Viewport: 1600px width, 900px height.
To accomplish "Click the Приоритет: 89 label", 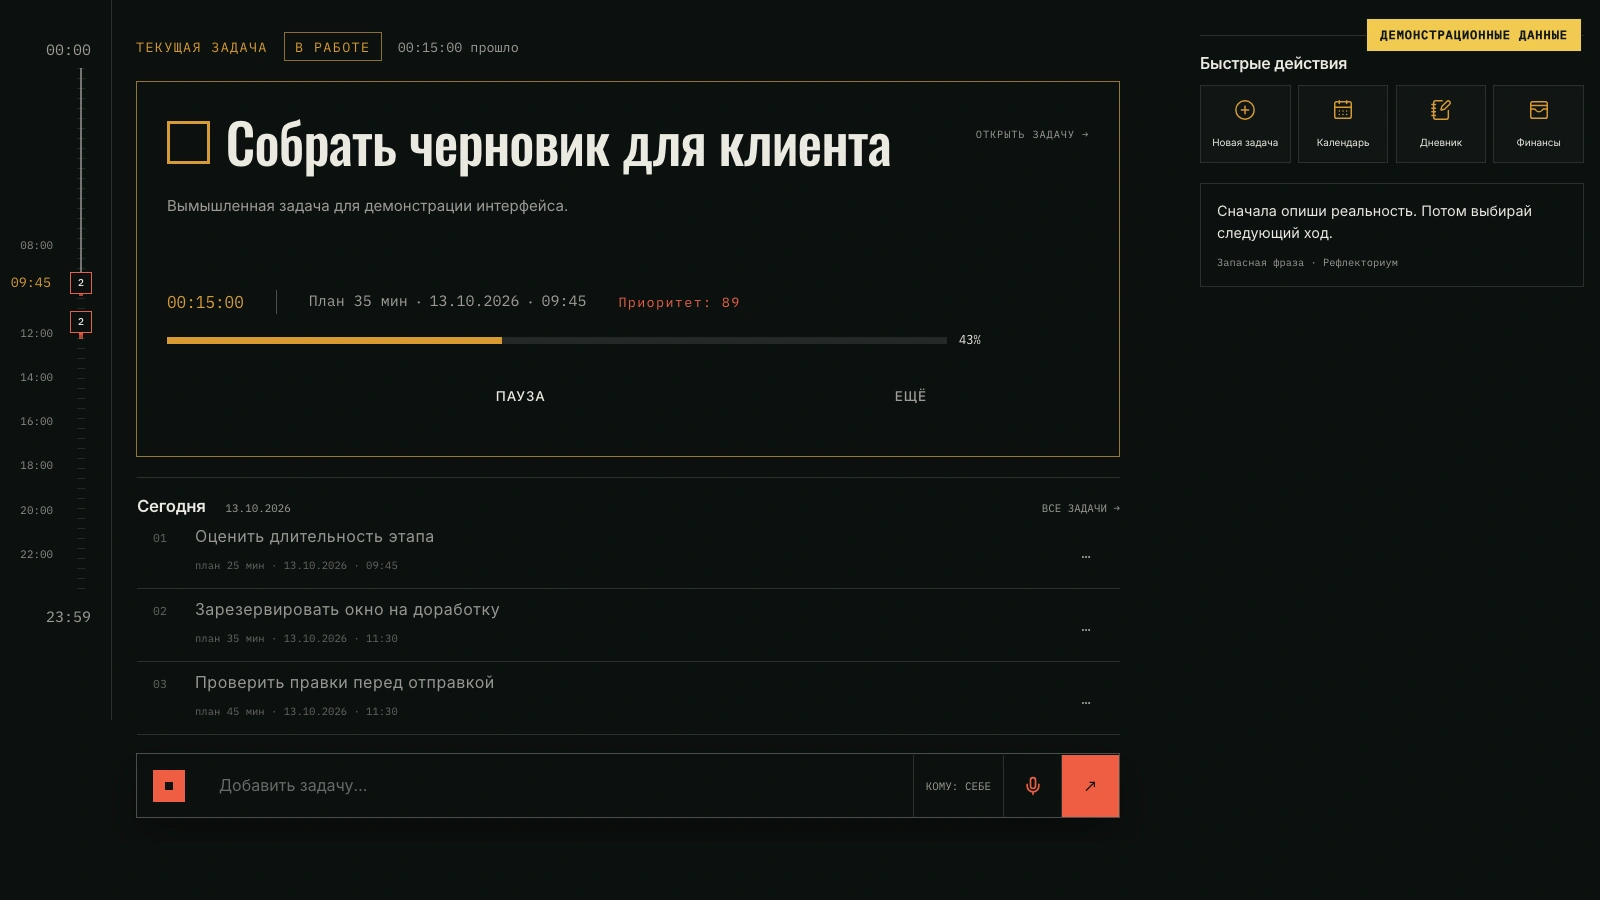I will 679,302.
